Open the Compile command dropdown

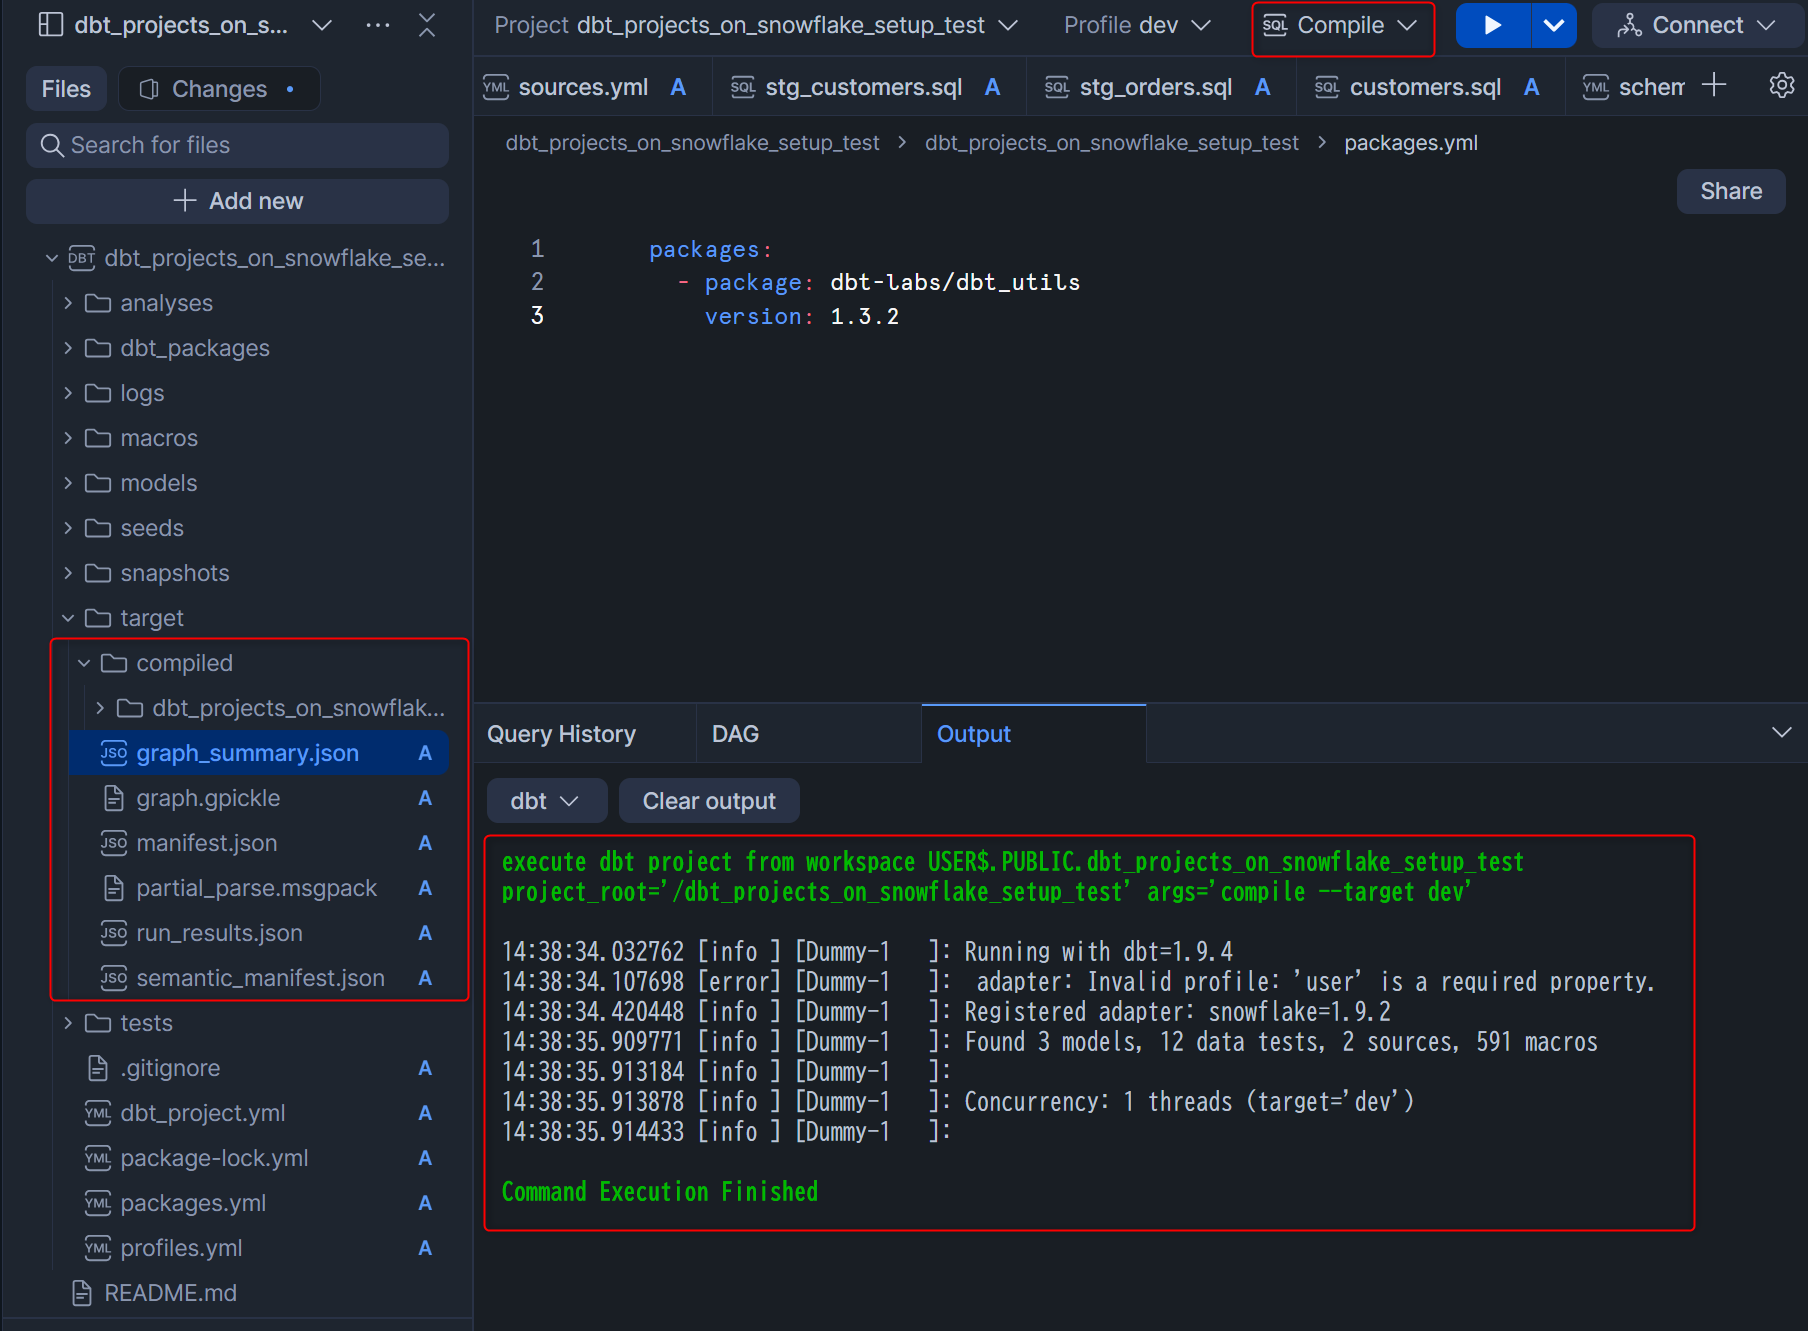1342,26
